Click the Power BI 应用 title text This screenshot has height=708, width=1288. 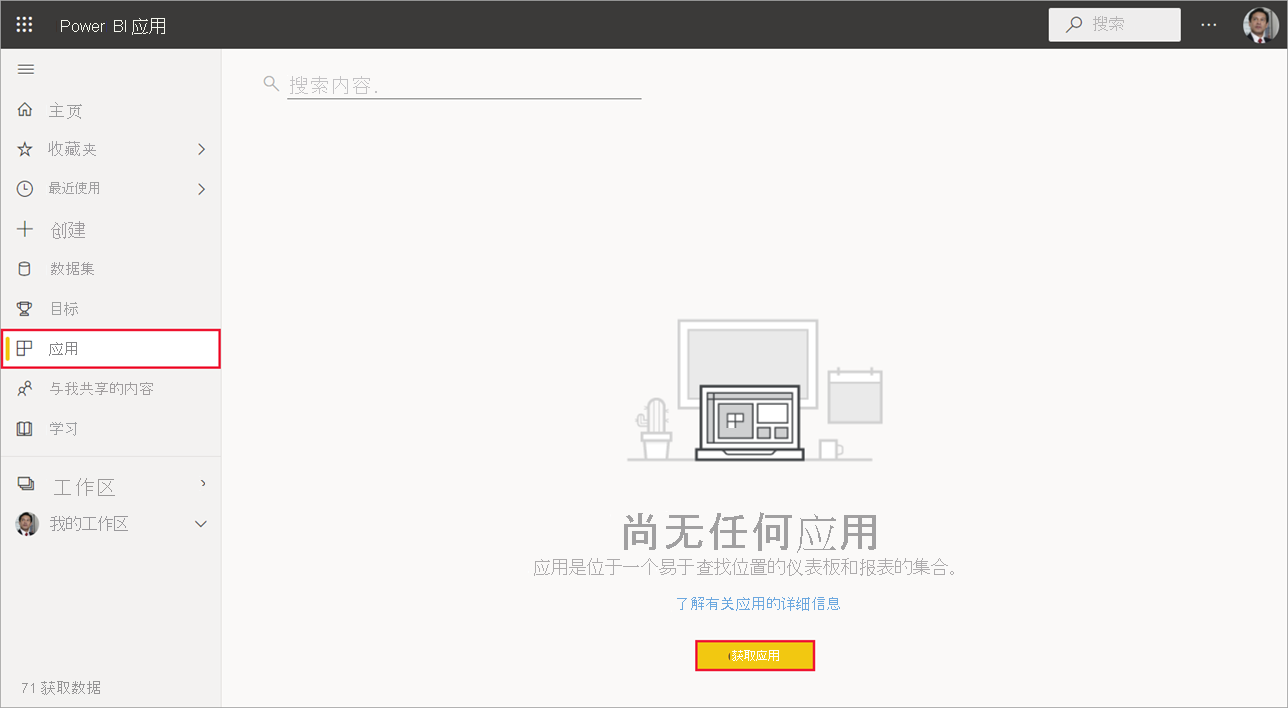pos(113,26)
